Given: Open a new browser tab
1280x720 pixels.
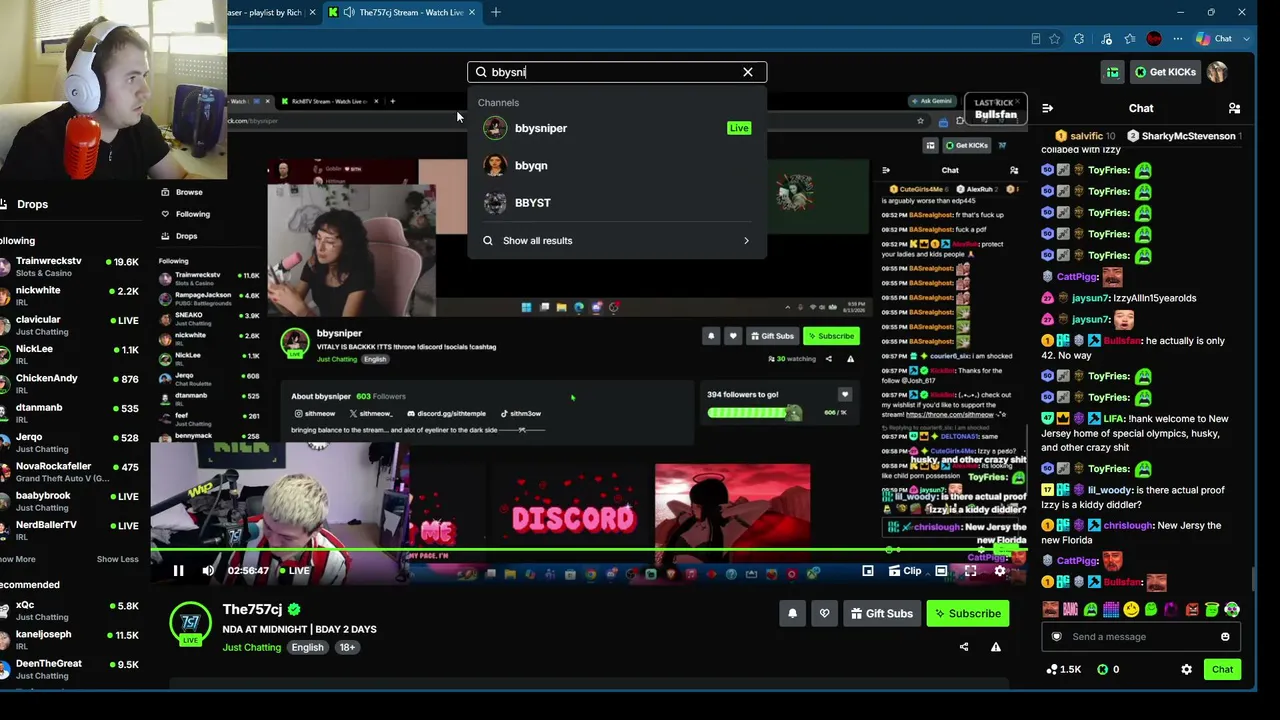Looking at the screenshot, I should [x=496, y=12].
